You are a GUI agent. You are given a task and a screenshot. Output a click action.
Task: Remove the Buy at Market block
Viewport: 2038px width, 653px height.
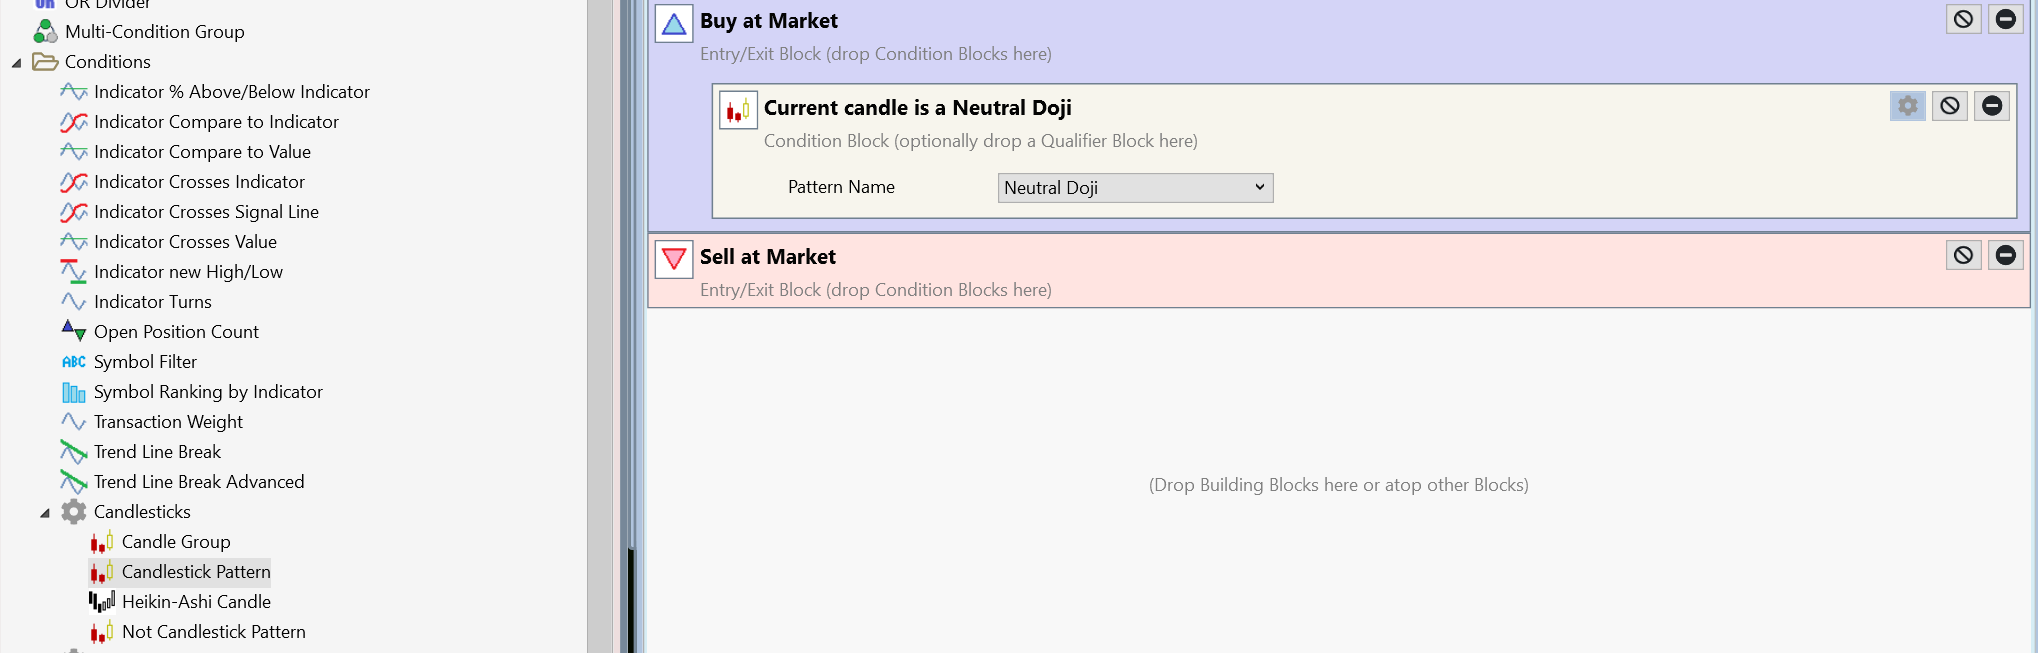point(2006,19)
